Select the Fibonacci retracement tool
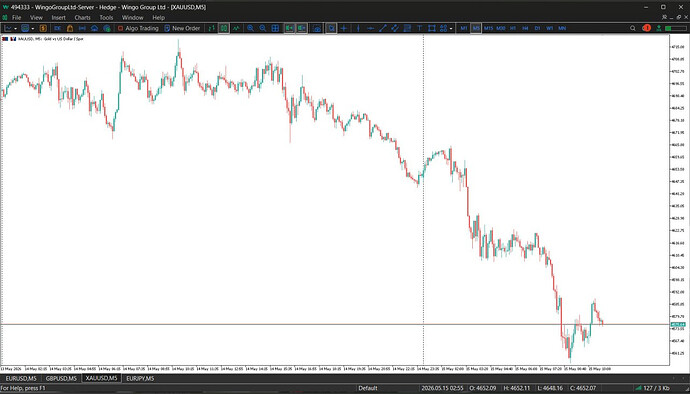 407,28
